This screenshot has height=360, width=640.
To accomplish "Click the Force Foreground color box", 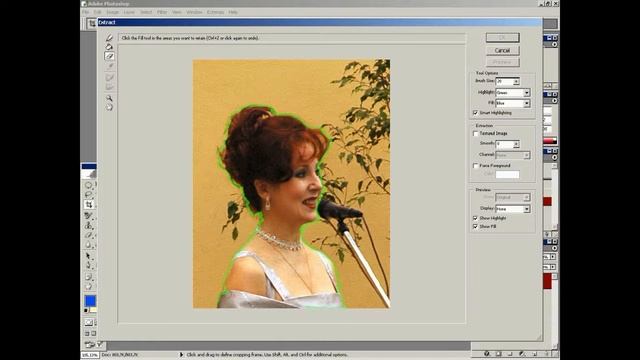I will [507, 175].
